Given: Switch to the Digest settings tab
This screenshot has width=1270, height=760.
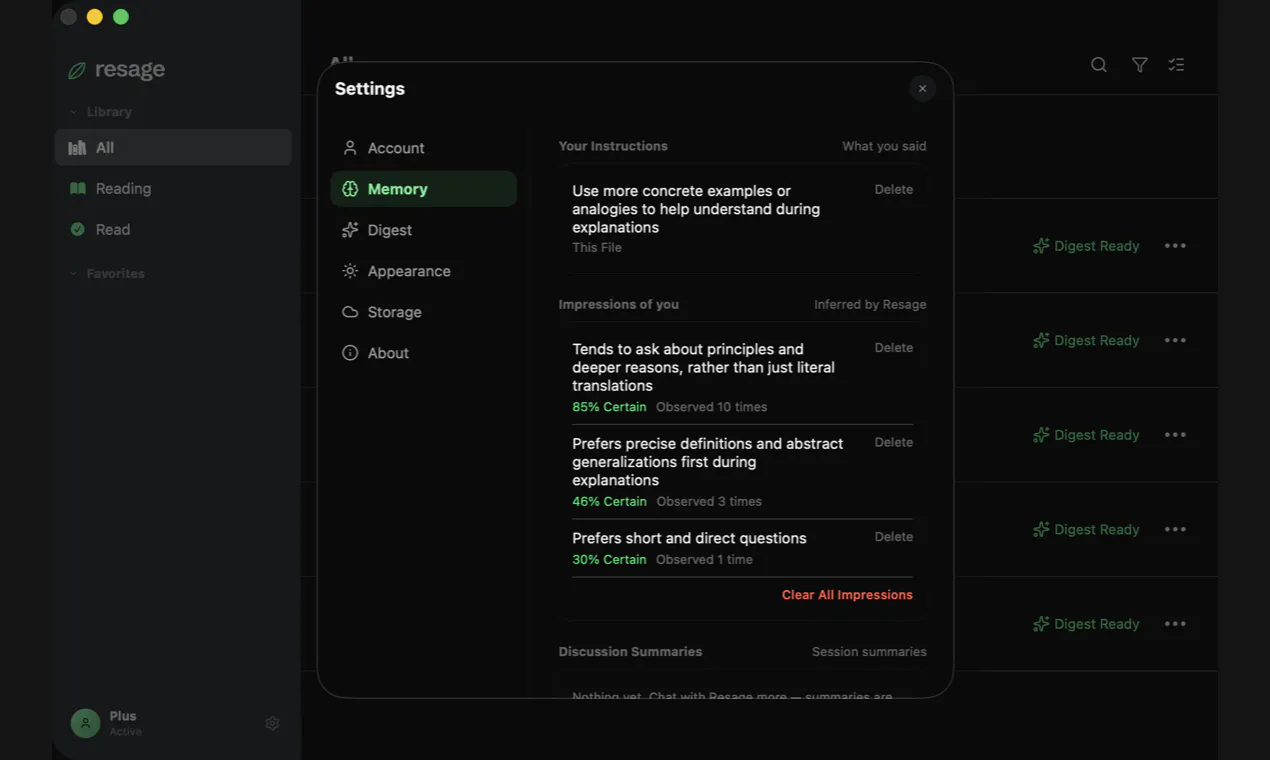Looking at the screenshot, I should [423, 230].
